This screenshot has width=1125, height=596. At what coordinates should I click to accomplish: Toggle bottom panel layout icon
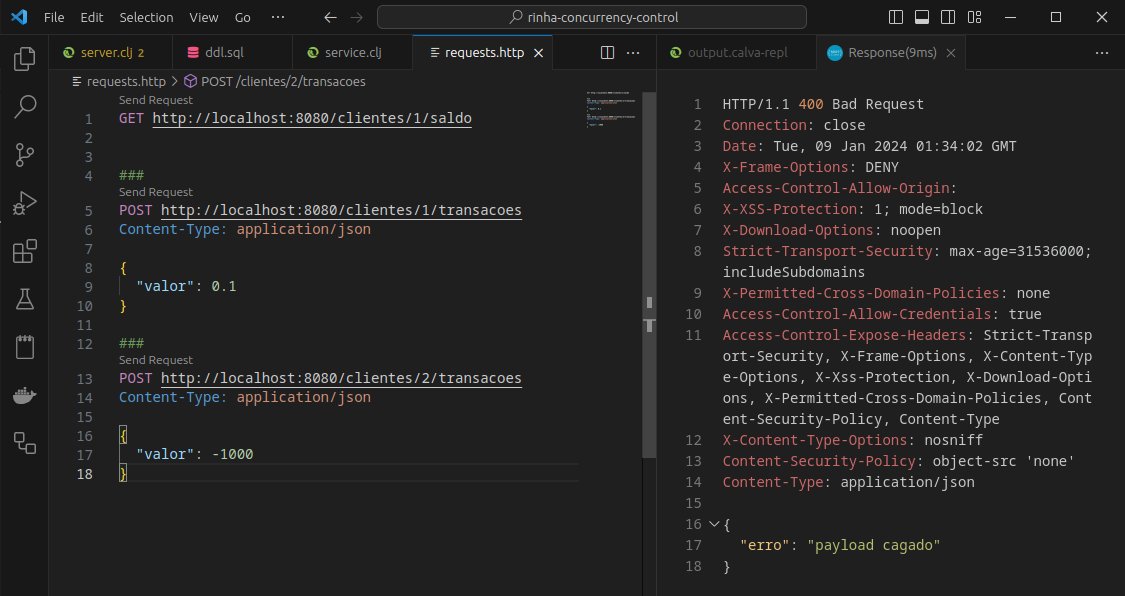click(x=922, y=17)
